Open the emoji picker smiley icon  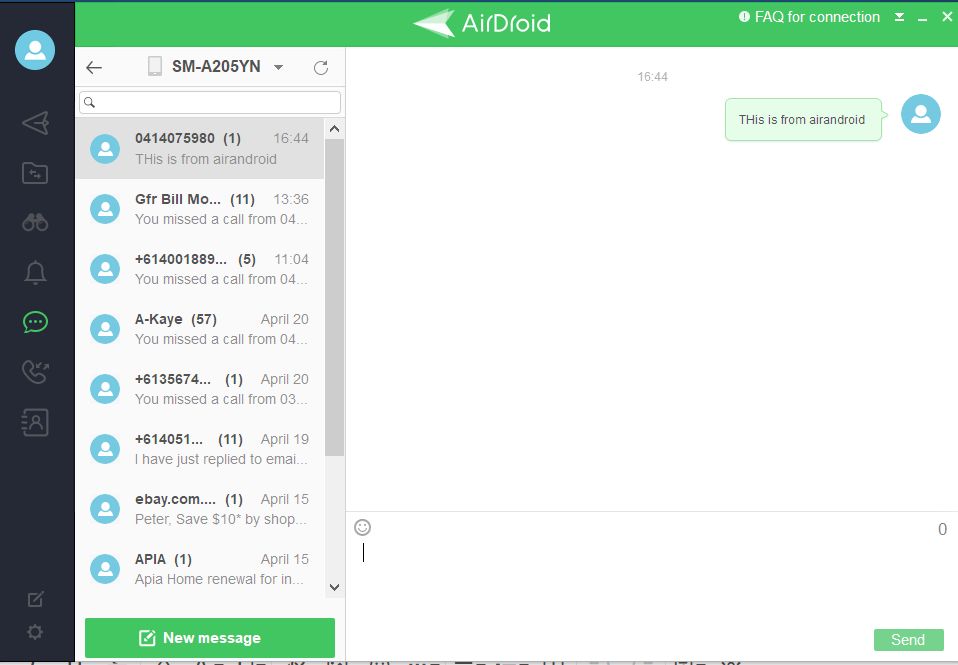pos(362,527)
